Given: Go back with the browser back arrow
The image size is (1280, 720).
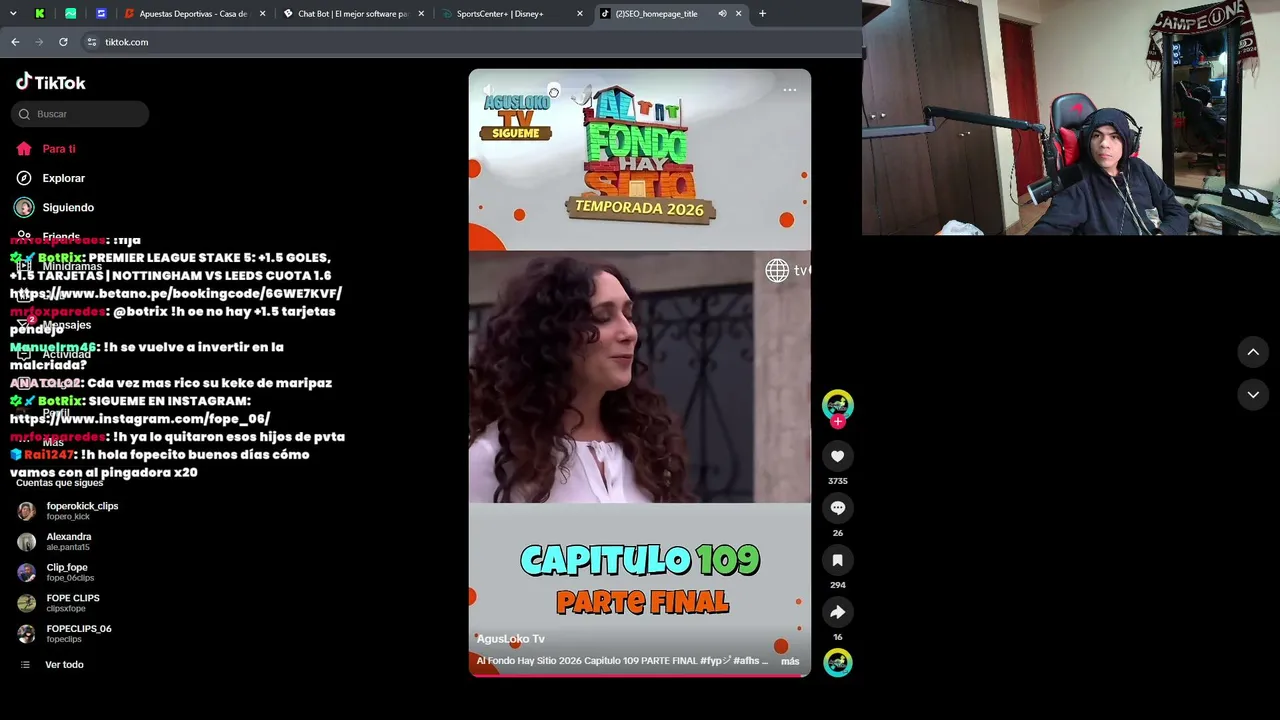Looking at the screenshot, I should click(15, 42).
